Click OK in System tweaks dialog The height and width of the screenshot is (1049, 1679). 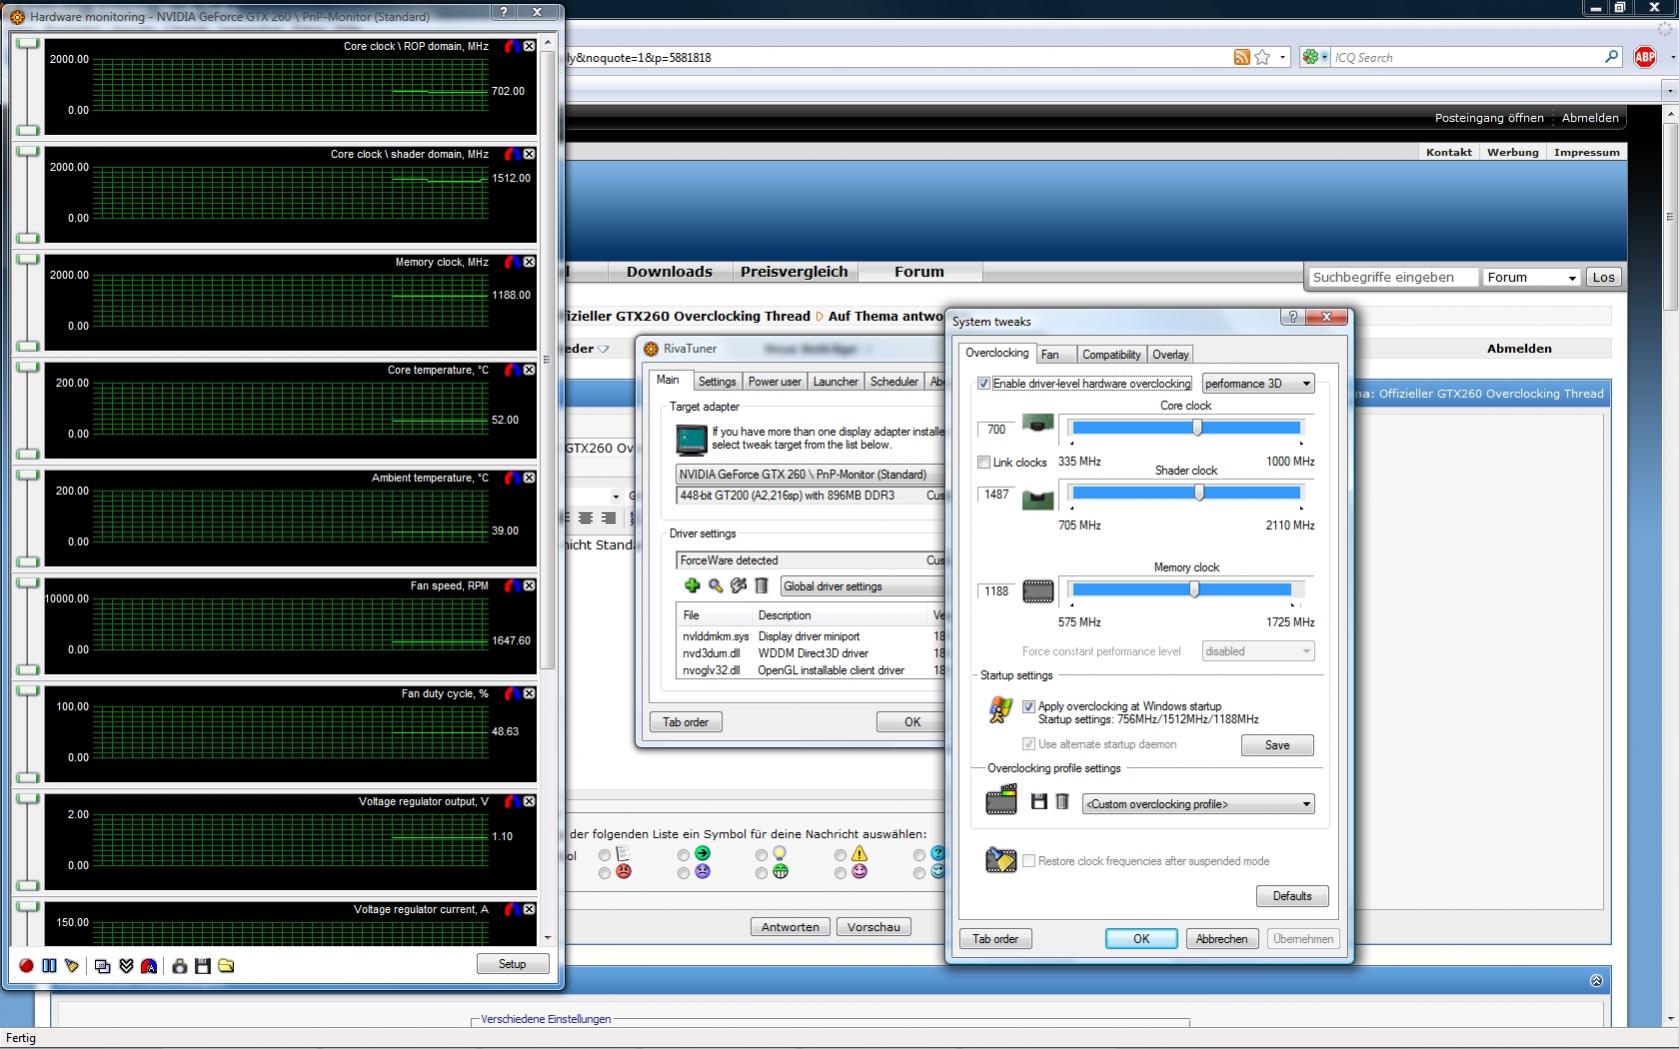[1141, 939]
